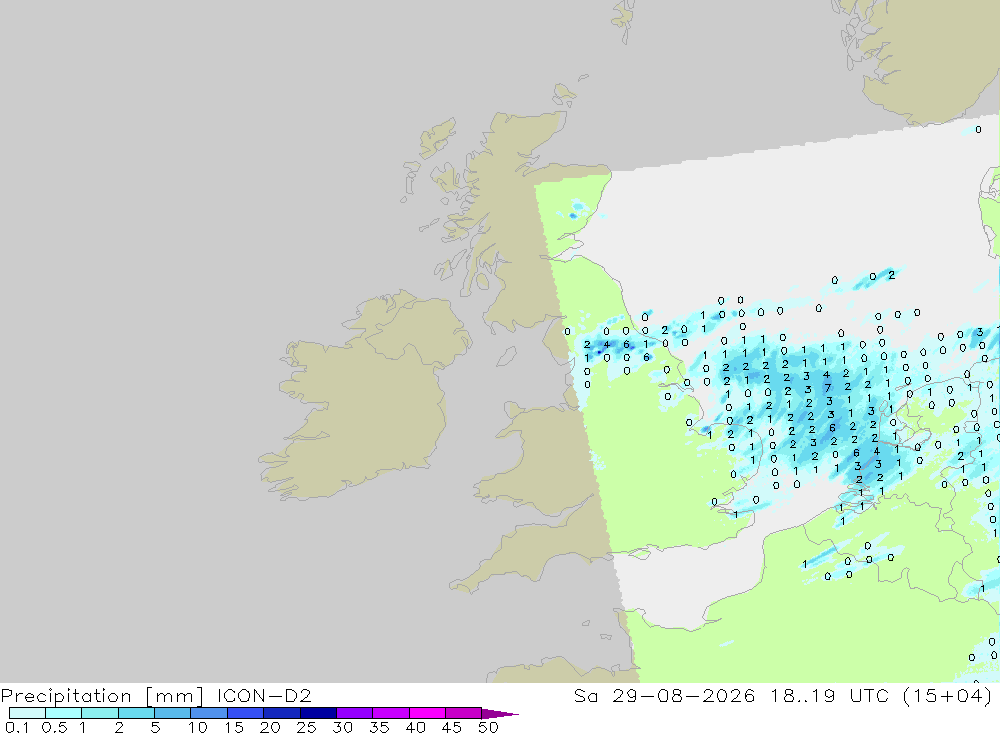1000x733 pixels.
Task: Click the dark blue rain spot in eastern Scotland
Action: [x=573, y=216]
